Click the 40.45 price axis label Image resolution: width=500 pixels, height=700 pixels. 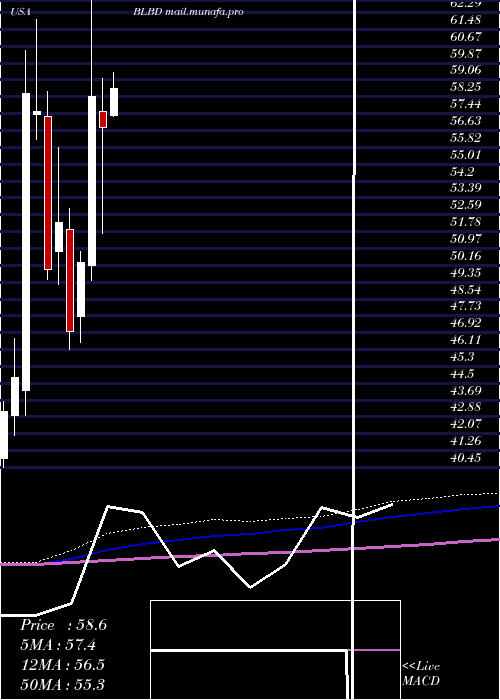[466, 458]
